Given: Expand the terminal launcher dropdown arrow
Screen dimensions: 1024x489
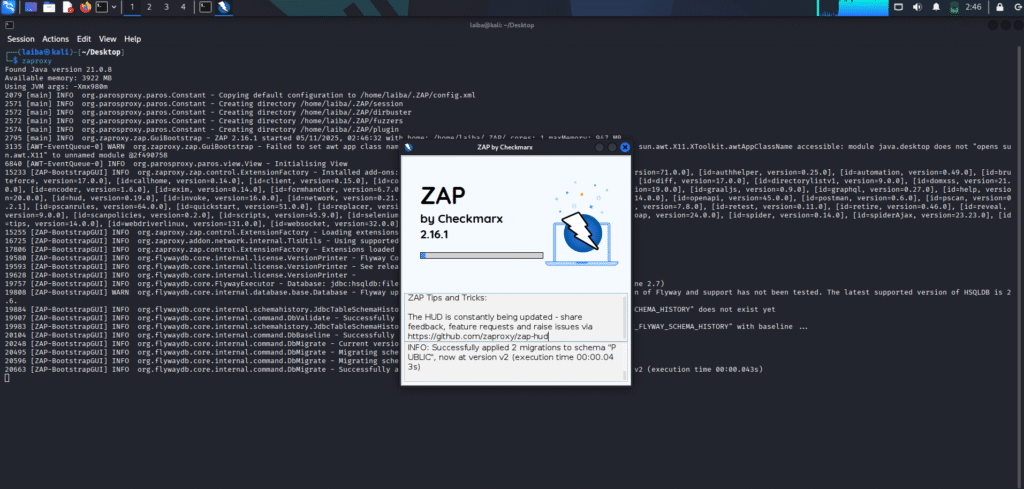Looking at the screenshot, I should click(116, 7).
